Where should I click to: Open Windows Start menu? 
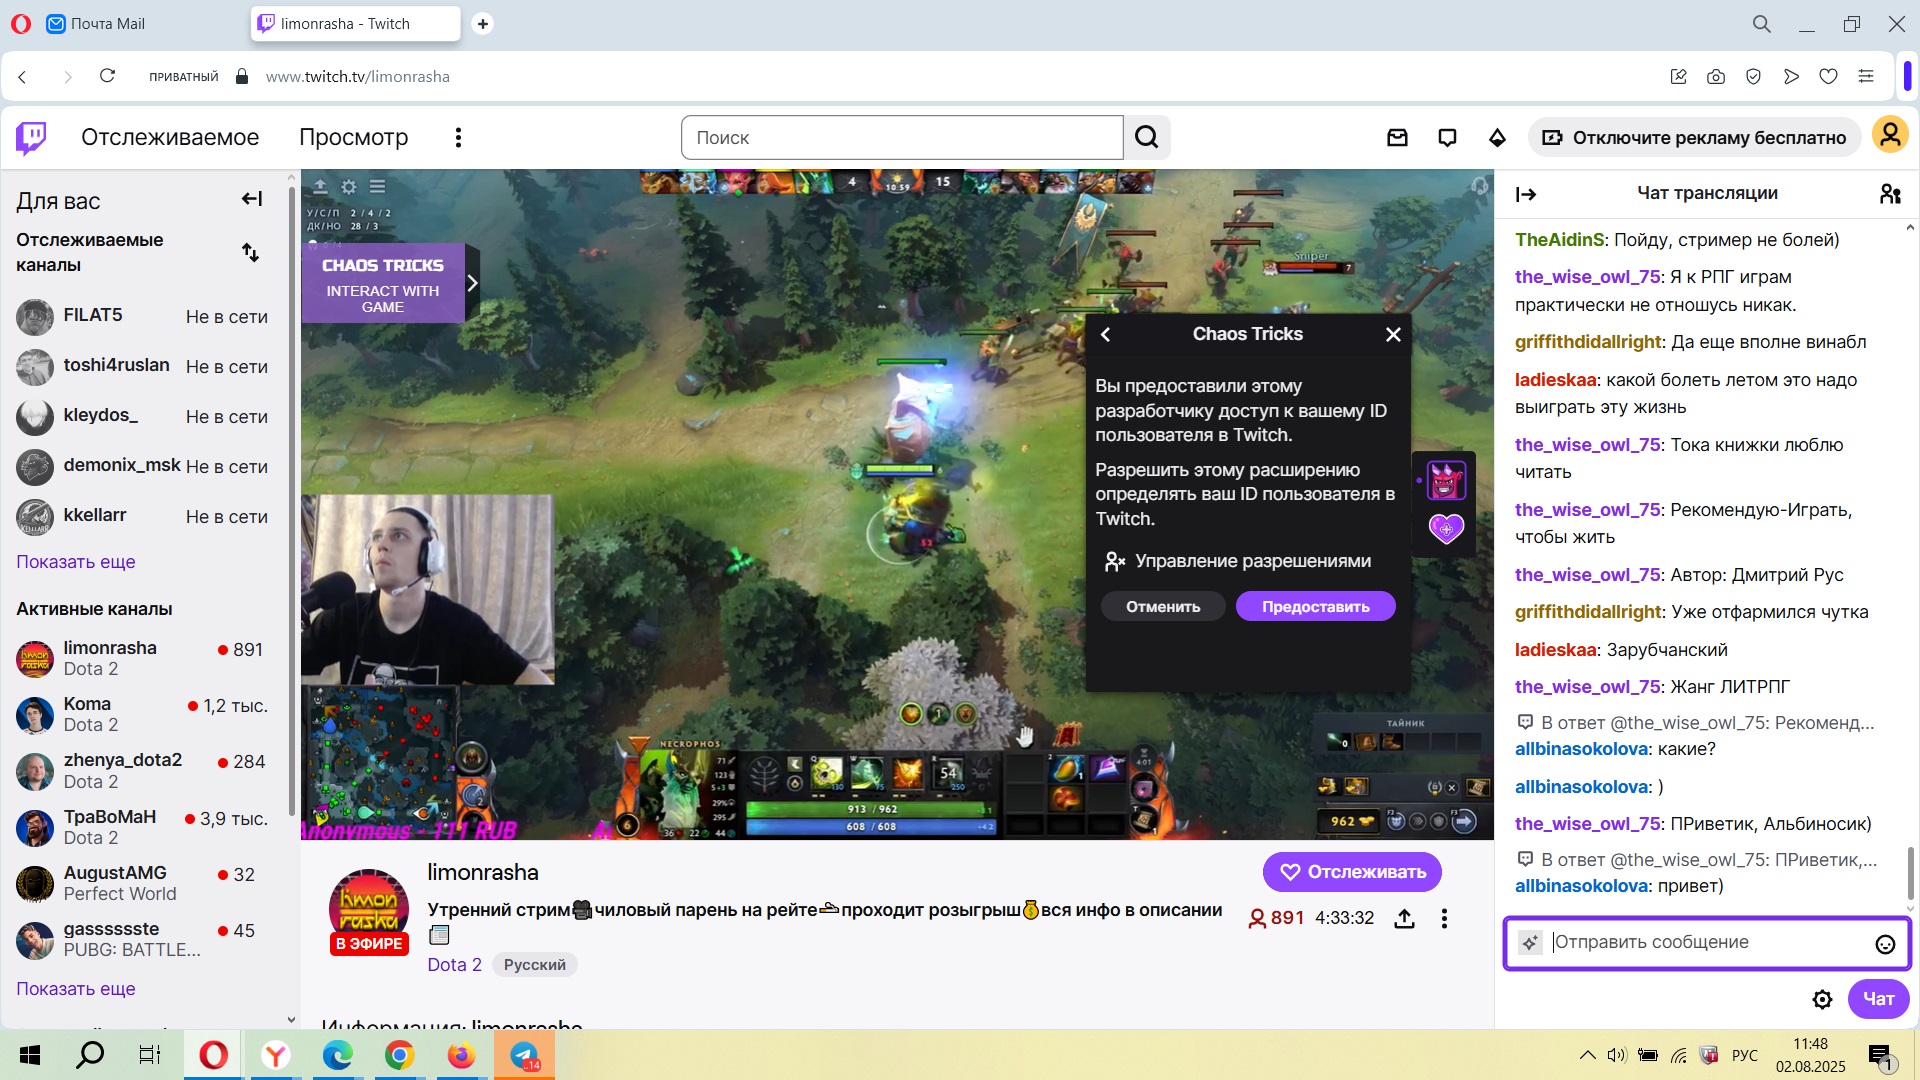[30, 1055]
